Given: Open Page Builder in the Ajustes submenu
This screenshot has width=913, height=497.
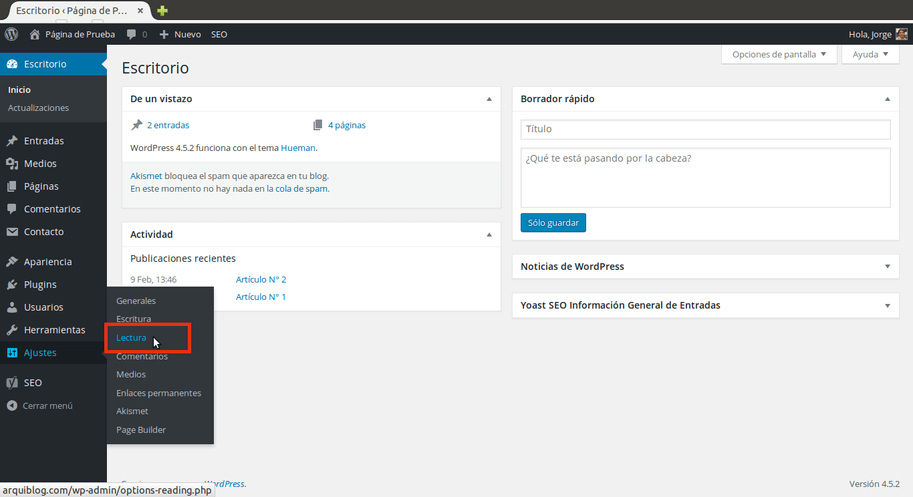Looking at the screenshot, I should pos(141,429).
